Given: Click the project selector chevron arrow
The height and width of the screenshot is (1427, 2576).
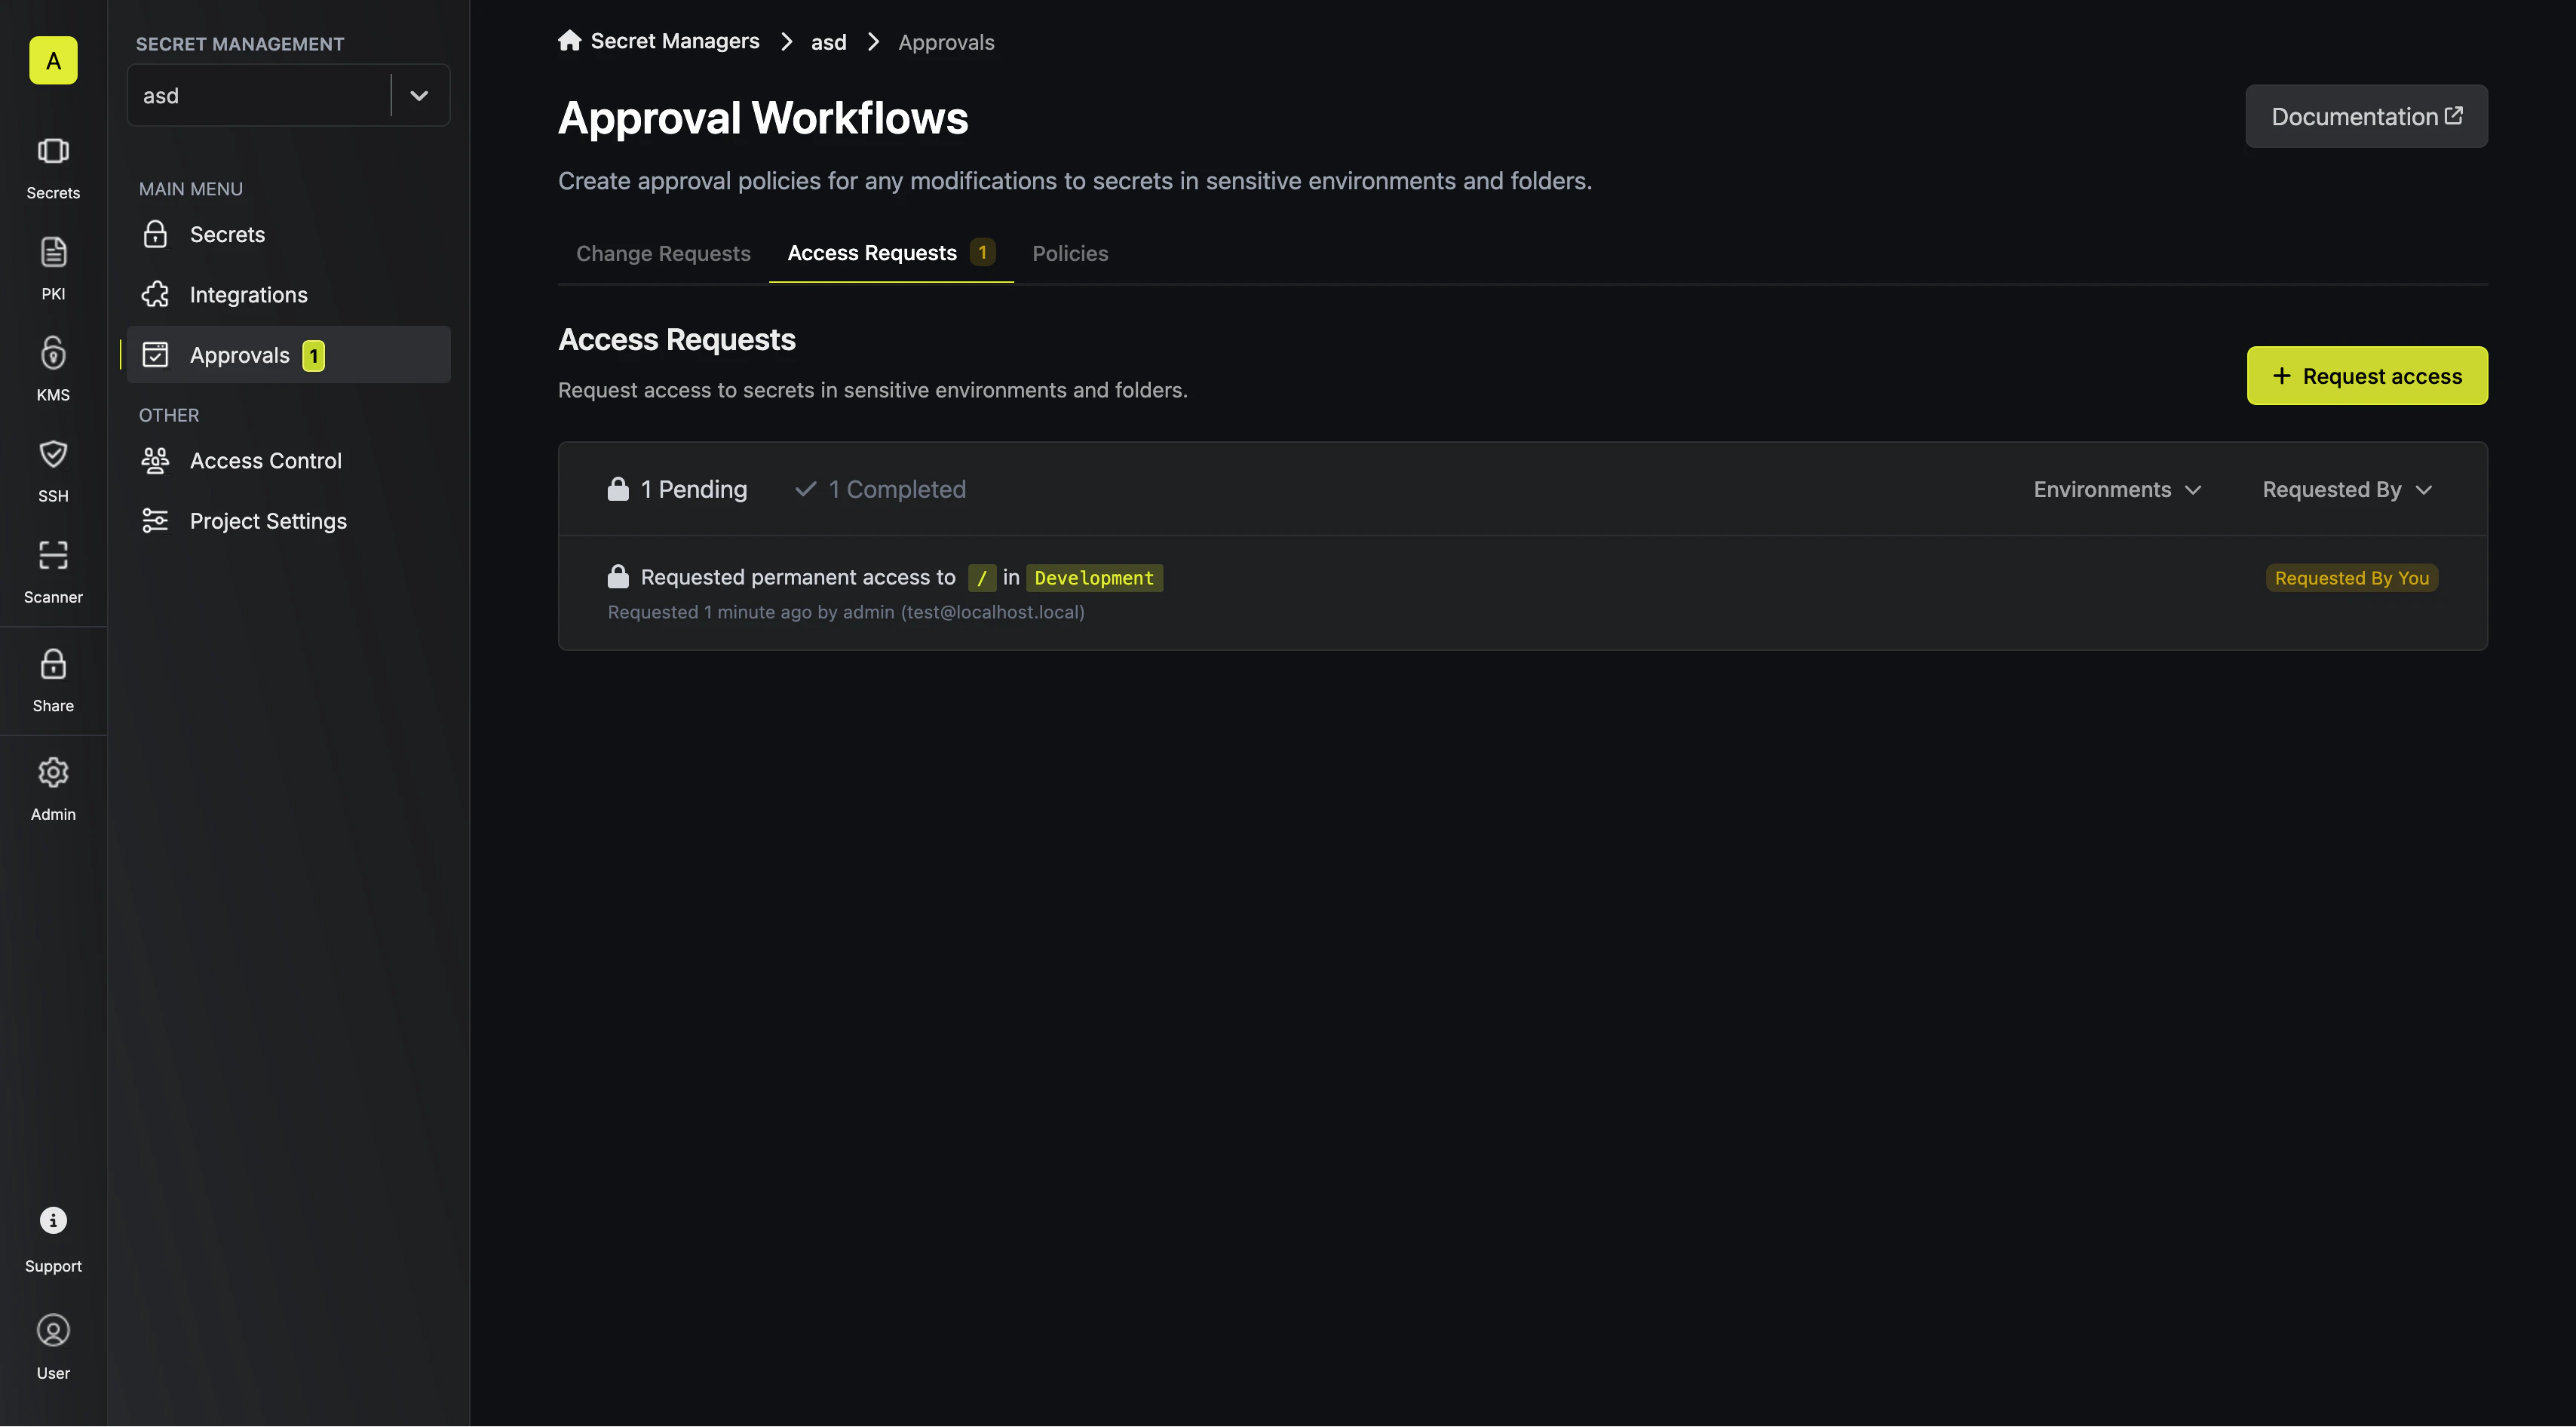Looking at the screenshot, I should pyautogui.click(x=419, y=95).
